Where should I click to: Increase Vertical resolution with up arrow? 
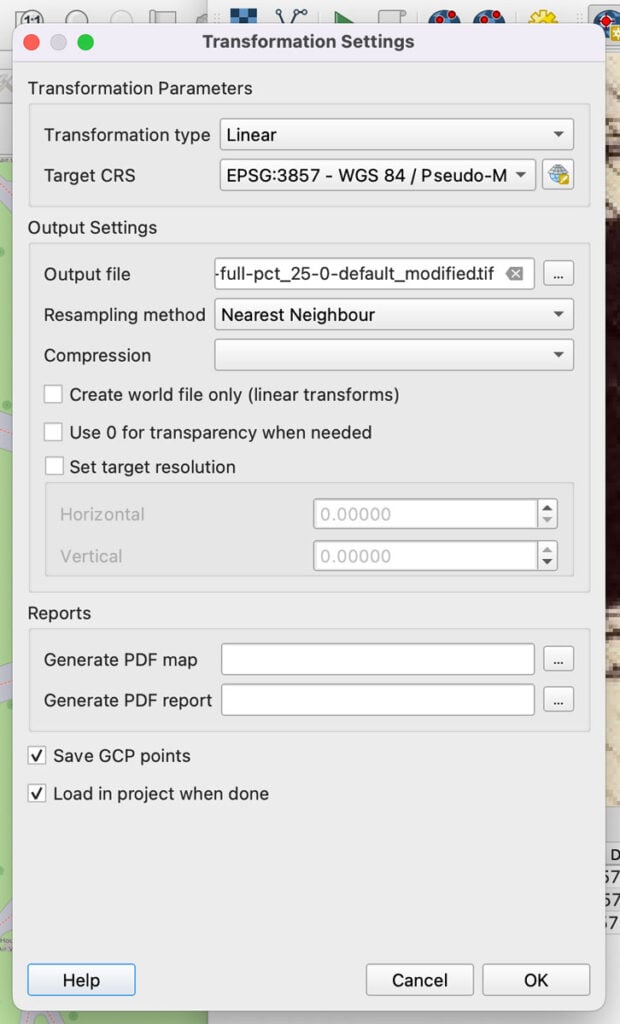click(547, 549)
